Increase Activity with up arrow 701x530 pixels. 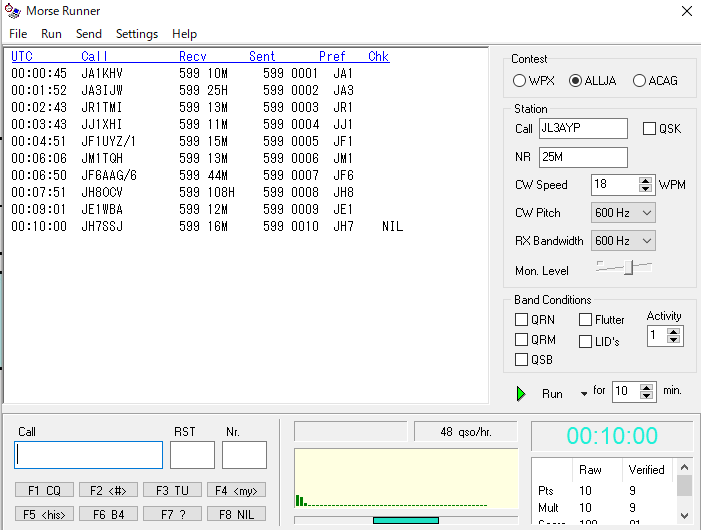coord(673,332)
